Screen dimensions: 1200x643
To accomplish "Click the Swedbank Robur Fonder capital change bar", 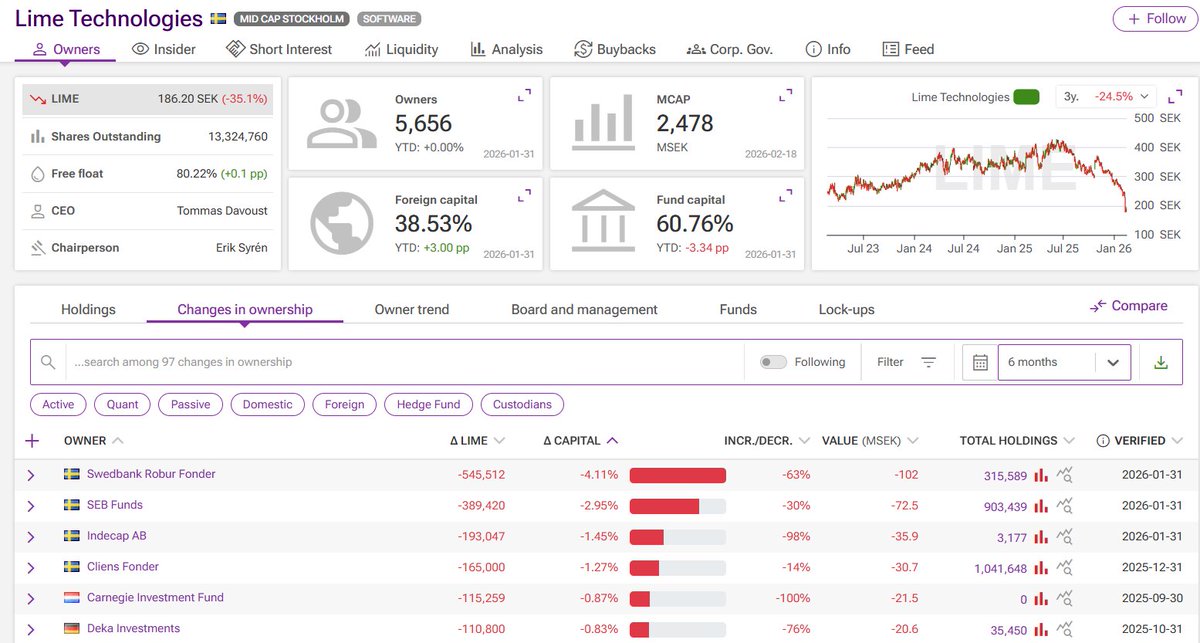I will [x=678, y=475].
